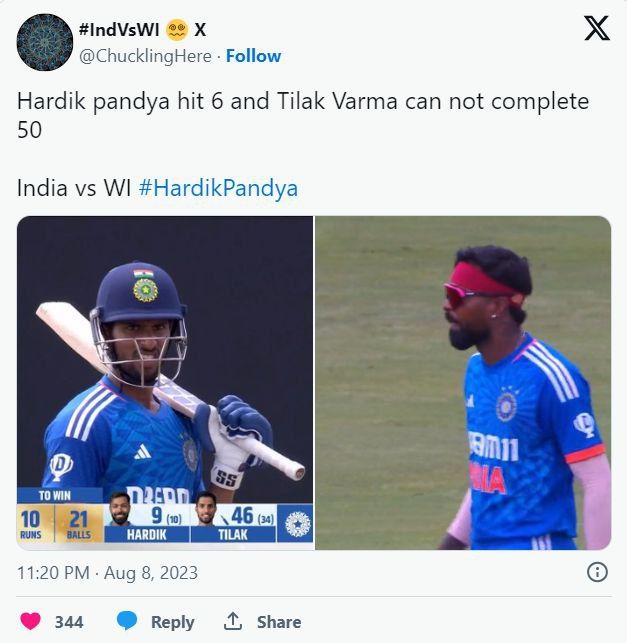Open the #HardikPandya hashtag link

tap(218, 188)
